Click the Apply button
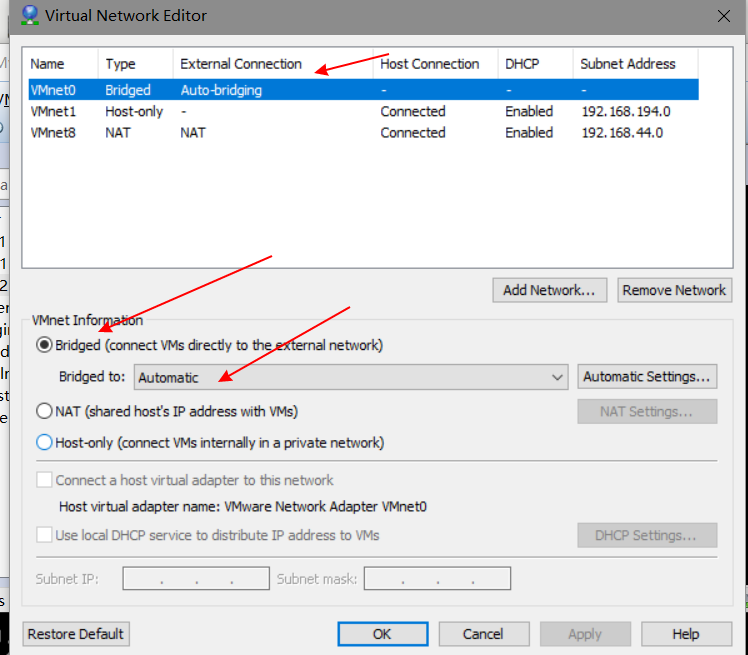The height and width of the screenshot is (655, 748). (x=585, y=634)
